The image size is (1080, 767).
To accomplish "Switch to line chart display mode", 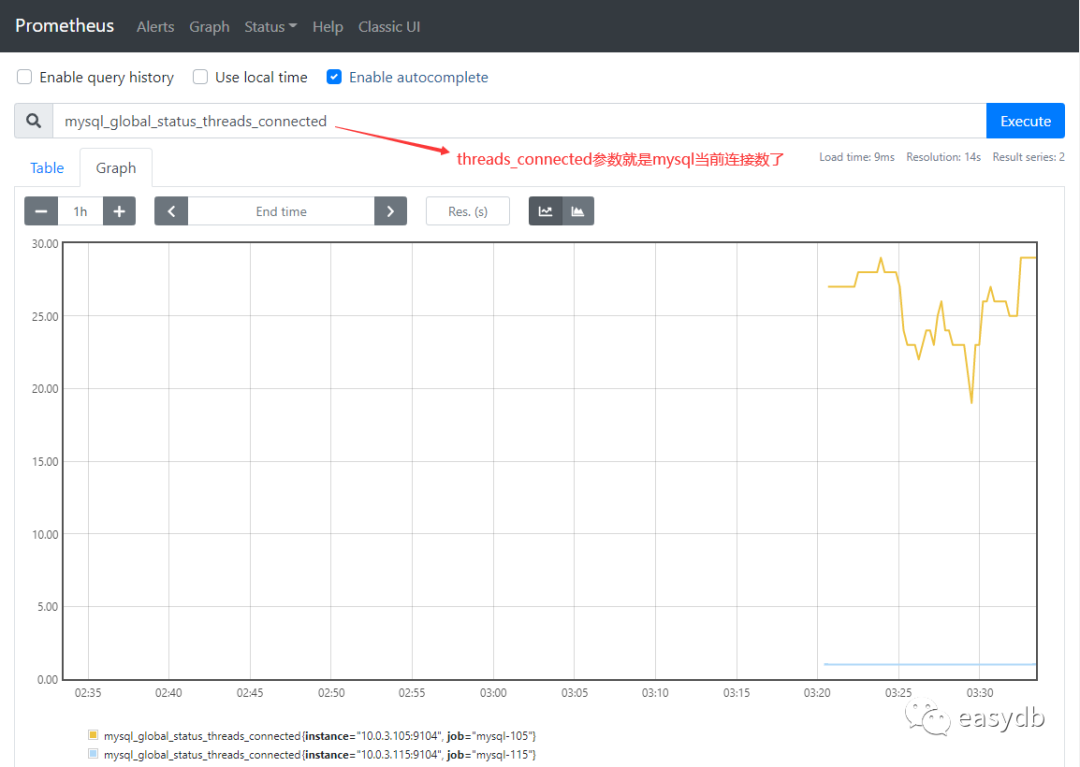I will tap(545, 211).
